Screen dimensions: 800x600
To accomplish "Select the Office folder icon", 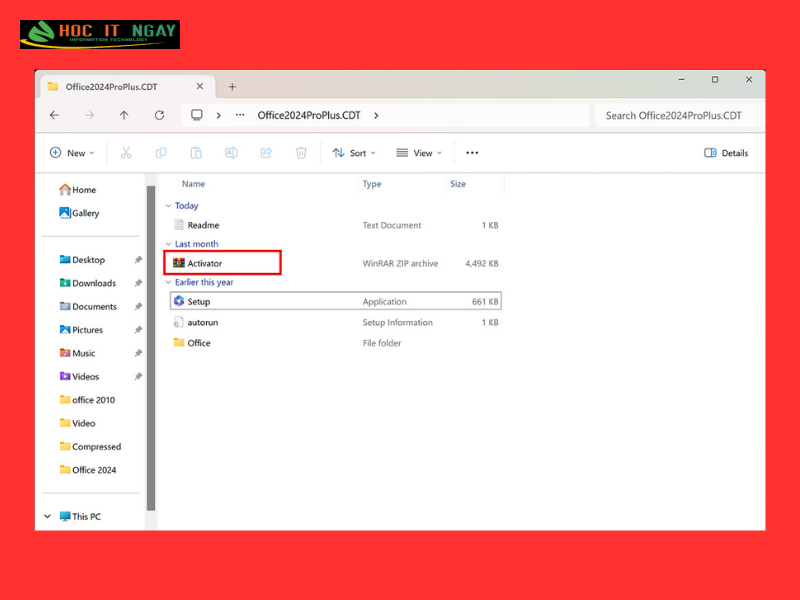I will pyautogui.click(x=179, y=342).
